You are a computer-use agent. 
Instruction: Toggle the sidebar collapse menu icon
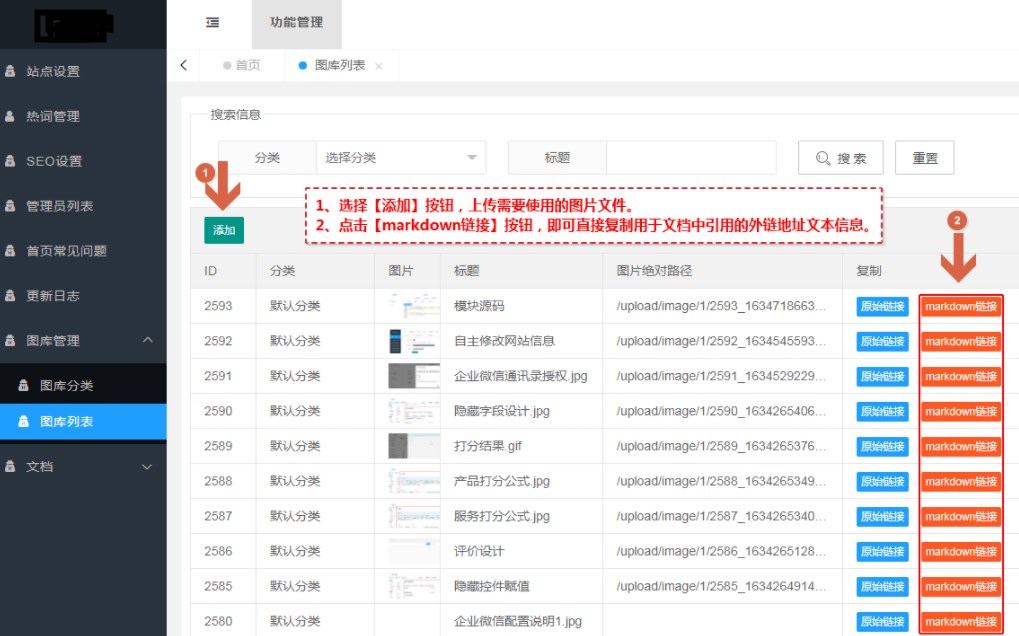click(x=212, y=23)
